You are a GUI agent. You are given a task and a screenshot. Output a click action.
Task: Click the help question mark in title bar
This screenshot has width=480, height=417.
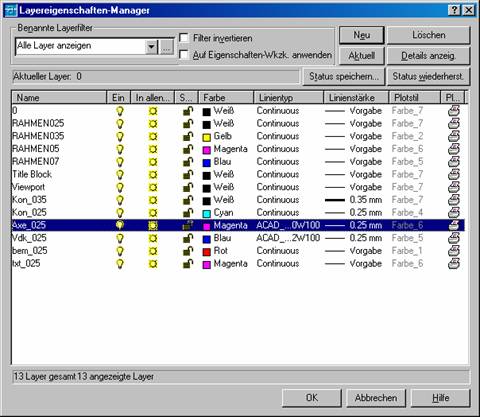pos(454,10)
